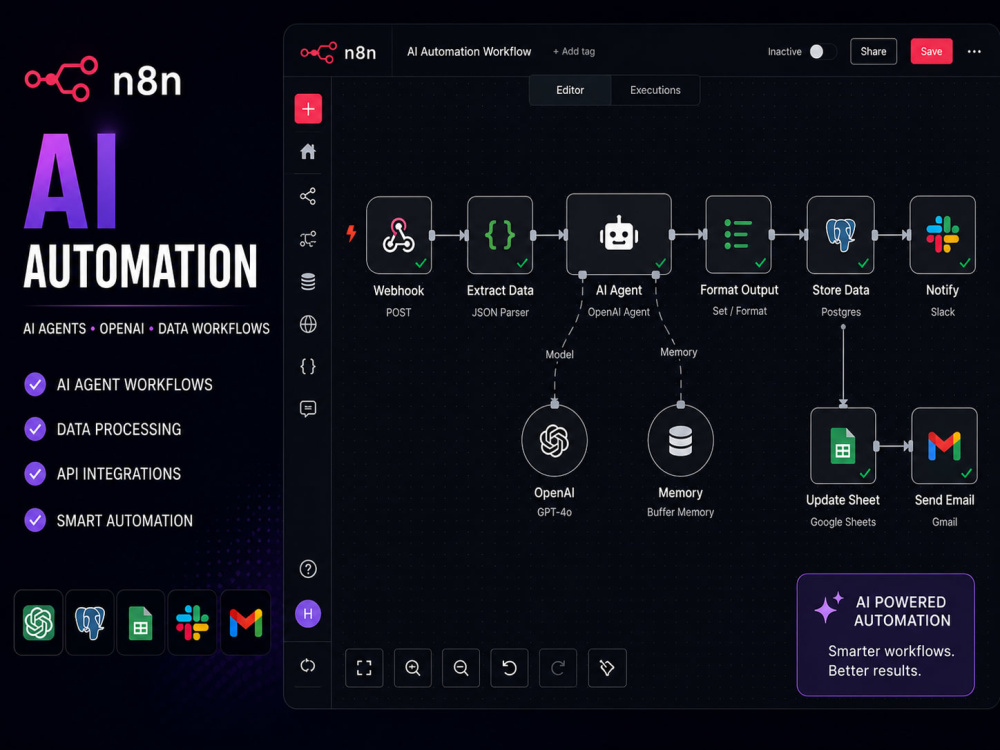This screenshot has height=750, width=1000.
Task: Click the Share button
Action: (x=873, y=52)
